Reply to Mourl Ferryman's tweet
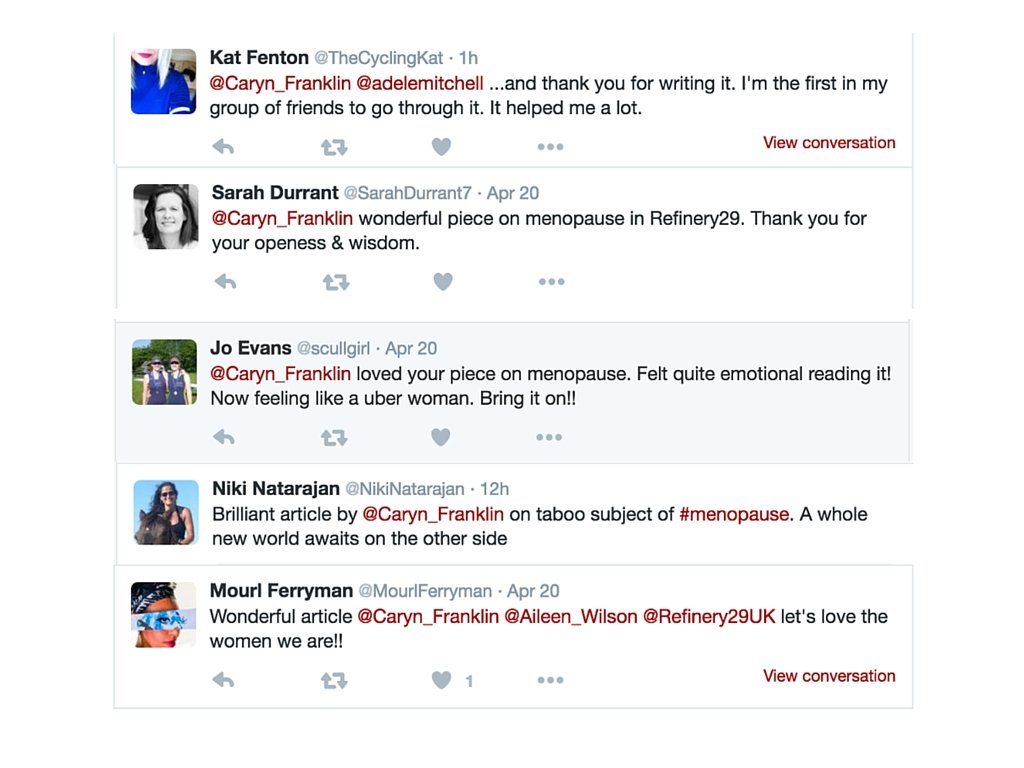The width and height of the screenshot is (1024, 768). [224, 681]
